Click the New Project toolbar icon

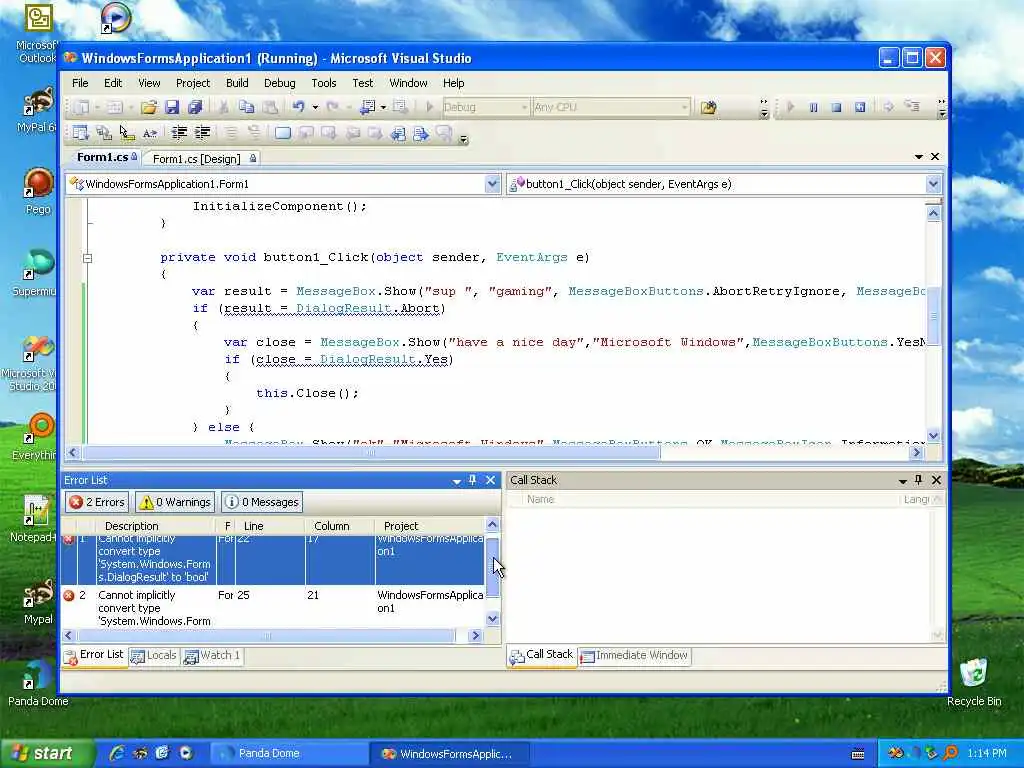pyautogui.click(x=82, y=107)
